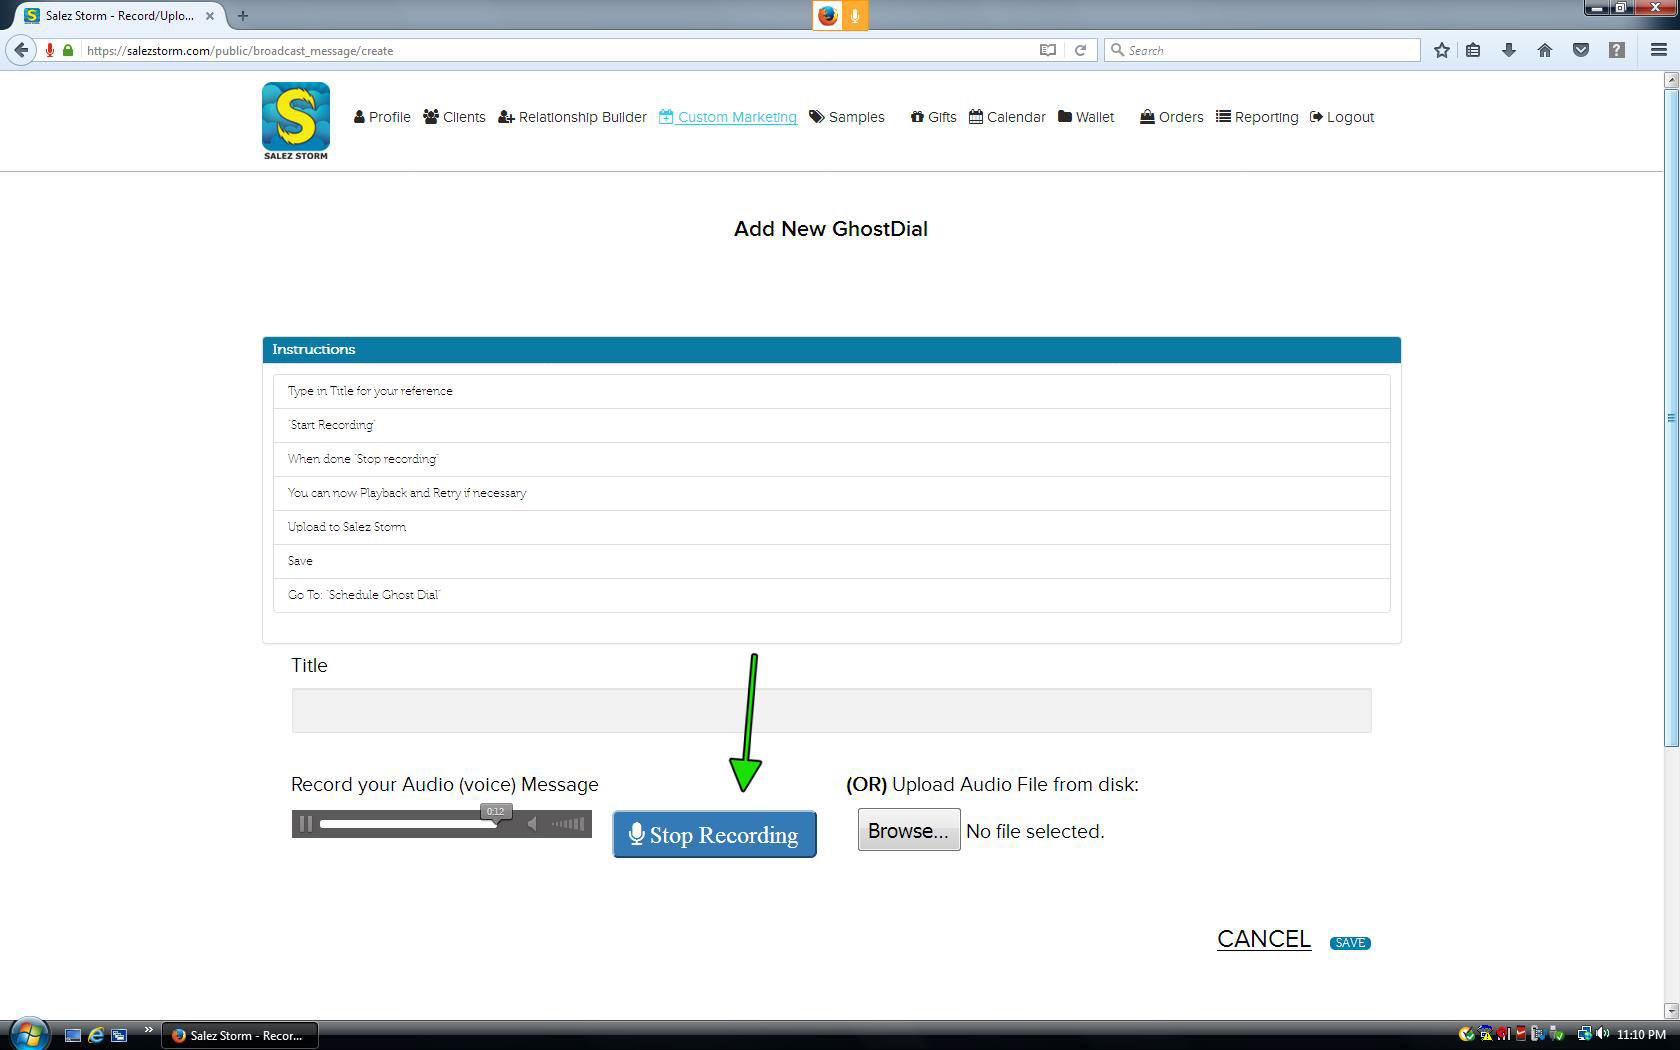Screen dimensions: 1680x1050
Task: Pause the audio recorder playback
Action: (306, 824)
